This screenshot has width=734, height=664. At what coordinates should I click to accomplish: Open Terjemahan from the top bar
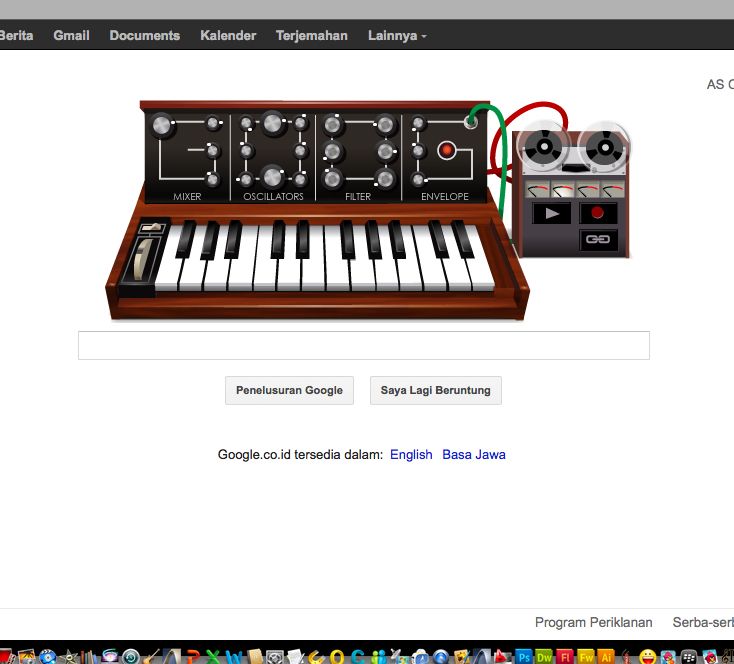tap(312, 36)
